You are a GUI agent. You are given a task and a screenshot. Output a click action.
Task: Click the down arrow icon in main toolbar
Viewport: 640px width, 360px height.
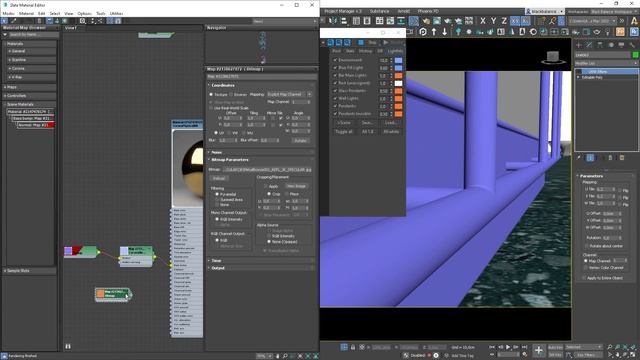pyautogui.click(x=444, y=31)
